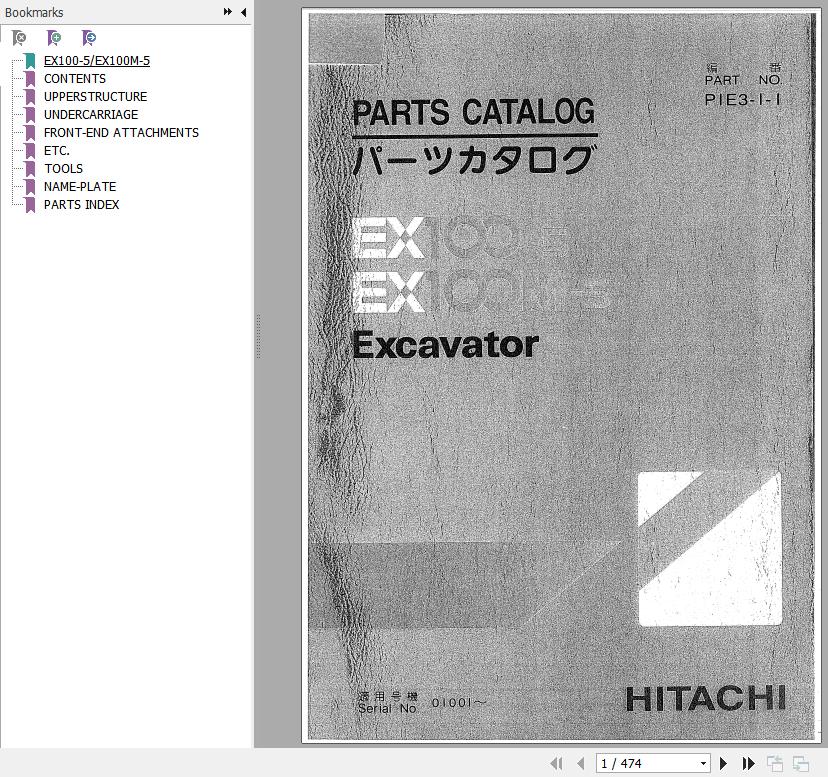Jump to the last page

748,763
